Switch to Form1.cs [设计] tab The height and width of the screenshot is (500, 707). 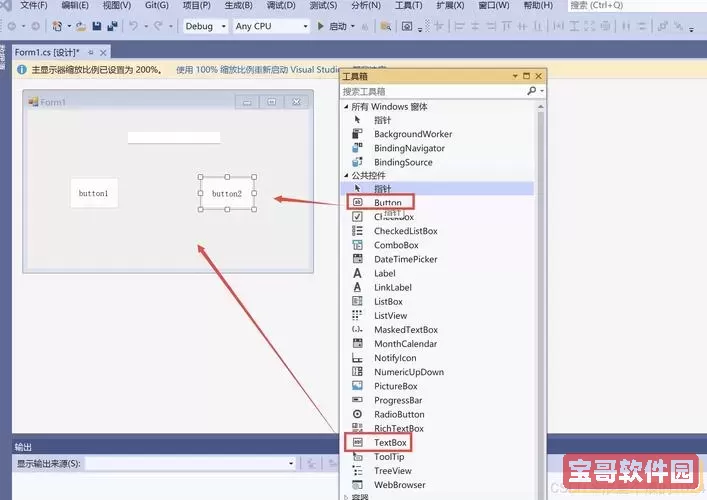point(47,52)
